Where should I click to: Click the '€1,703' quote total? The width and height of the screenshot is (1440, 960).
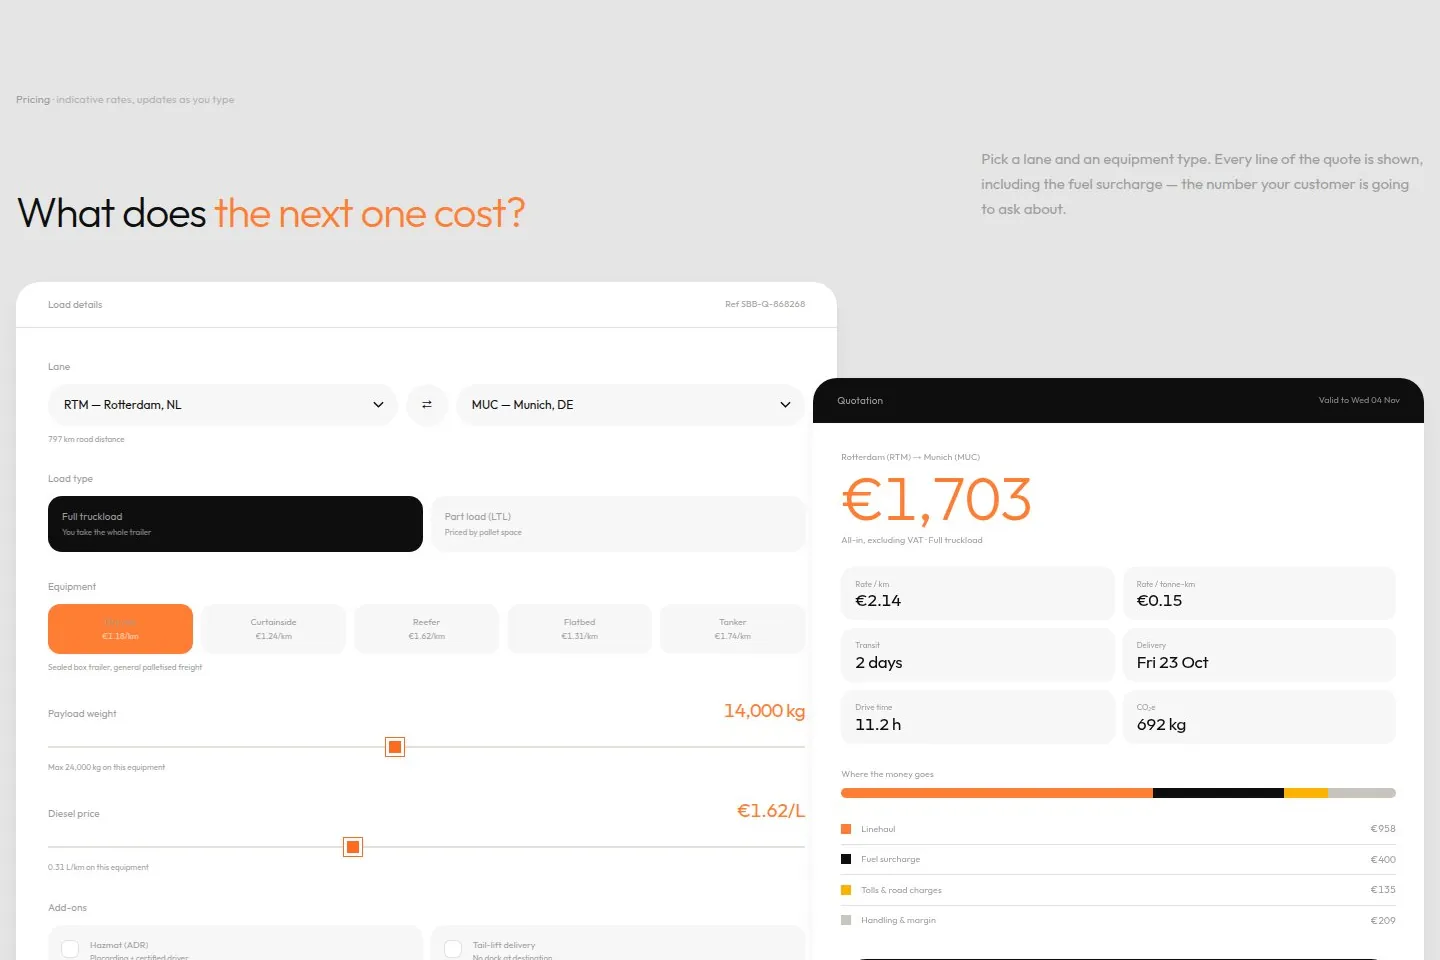click(x=936, y=499)
